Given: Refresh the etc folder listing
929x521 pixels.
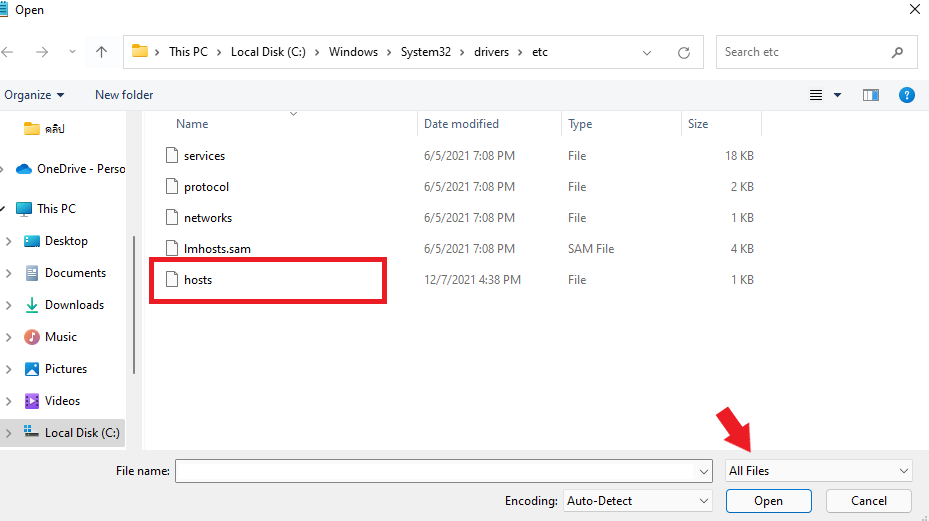Looking at the screenshot, I should [x=684, y=53].
